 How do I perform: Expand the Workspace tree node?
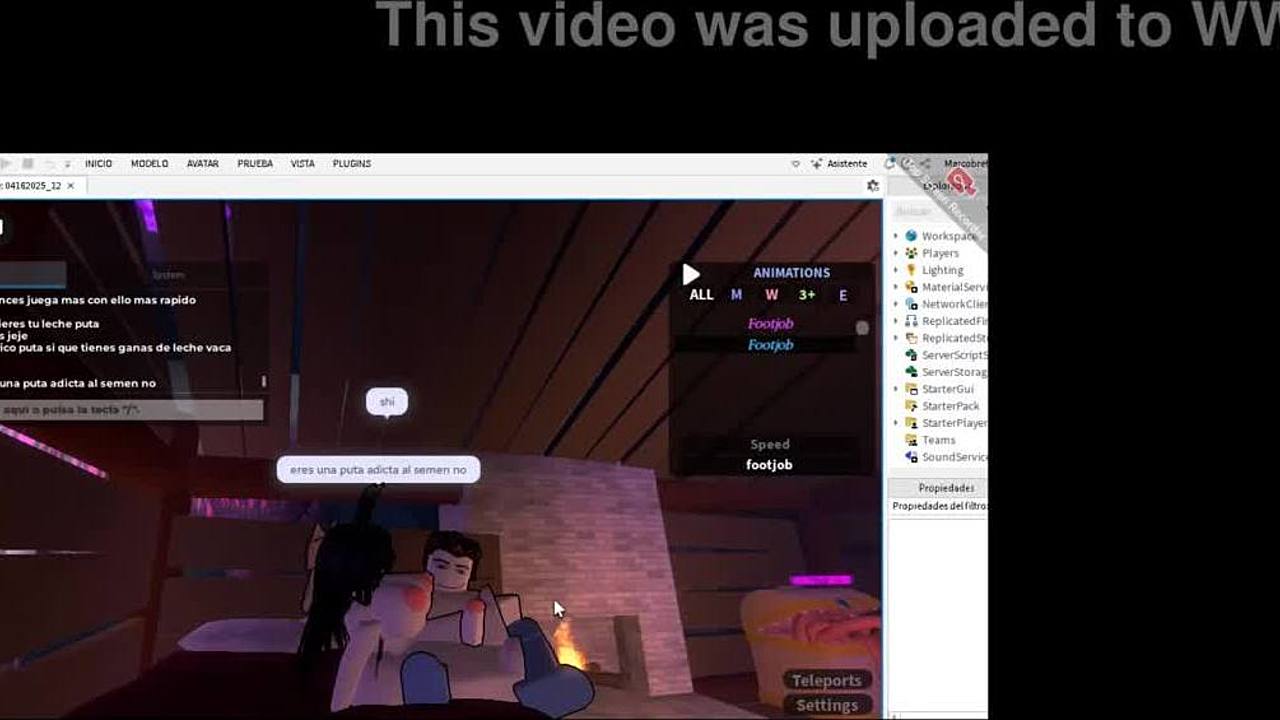tap(896, 236)
